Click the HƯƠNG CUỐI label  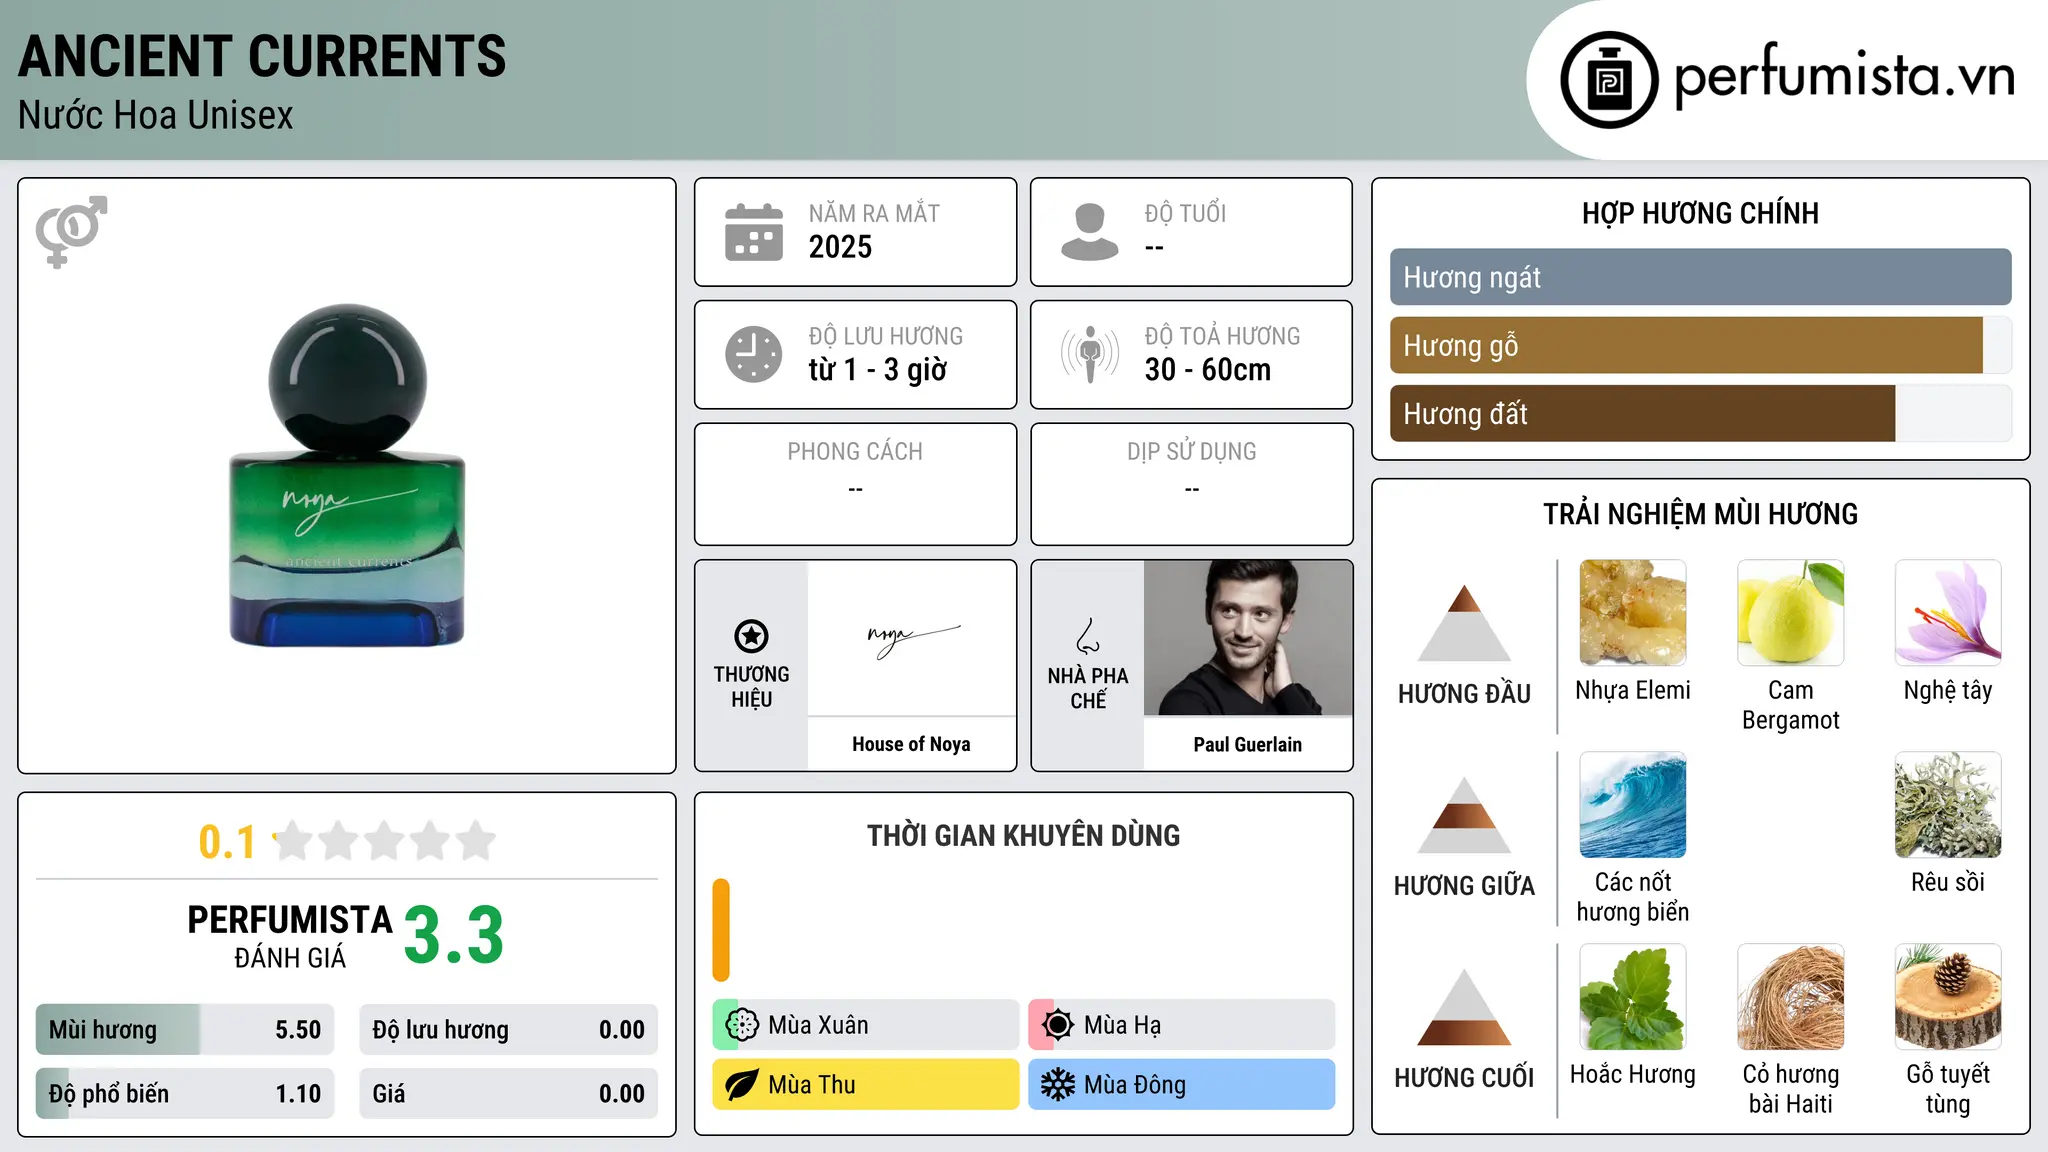coord(1464,1078)
